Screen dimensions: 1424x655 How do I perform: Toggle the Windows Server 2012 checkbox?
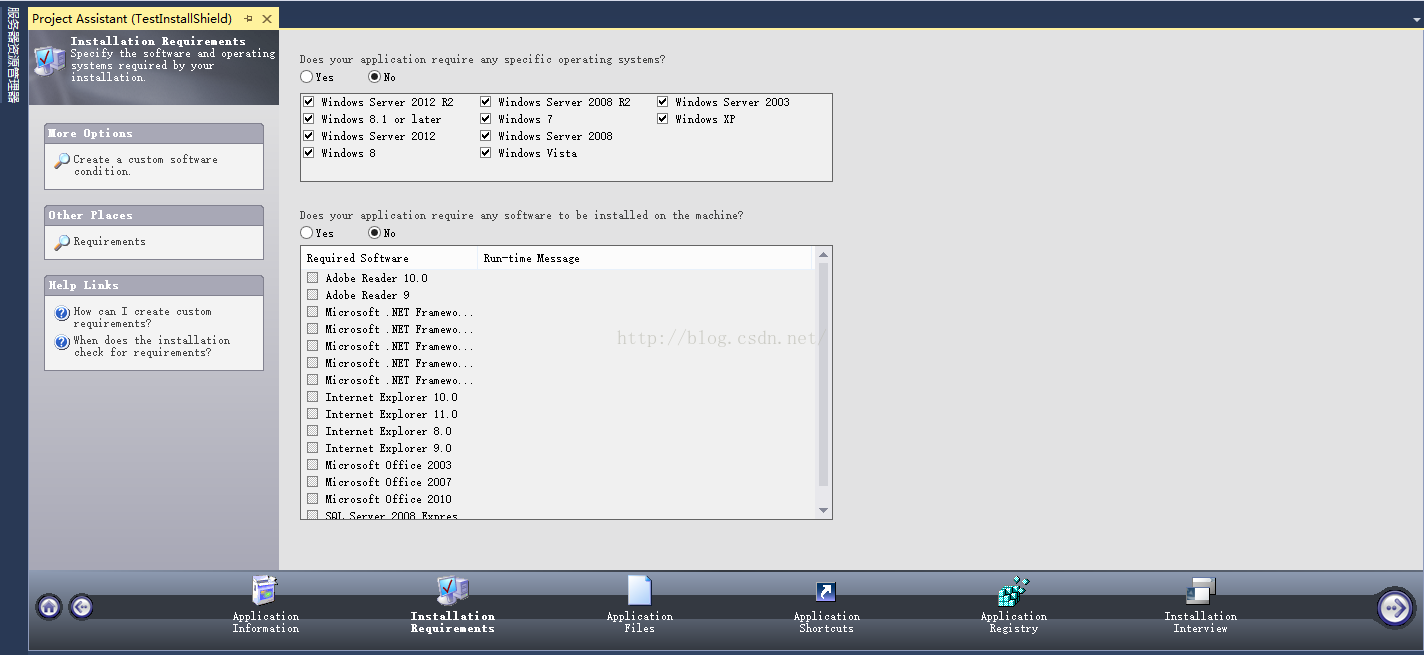(309, 136)
